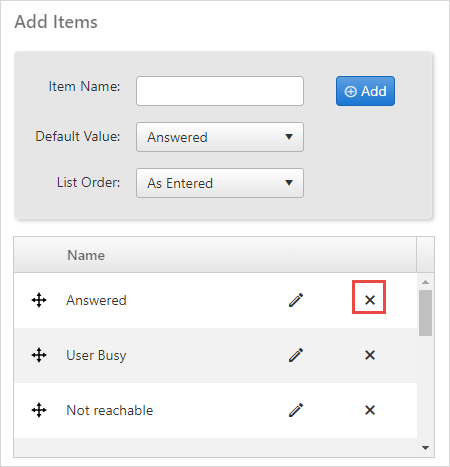Click the Default Value dropdown arrow
Viewport: 450px width, 467px height.
[x=289, y=137]
